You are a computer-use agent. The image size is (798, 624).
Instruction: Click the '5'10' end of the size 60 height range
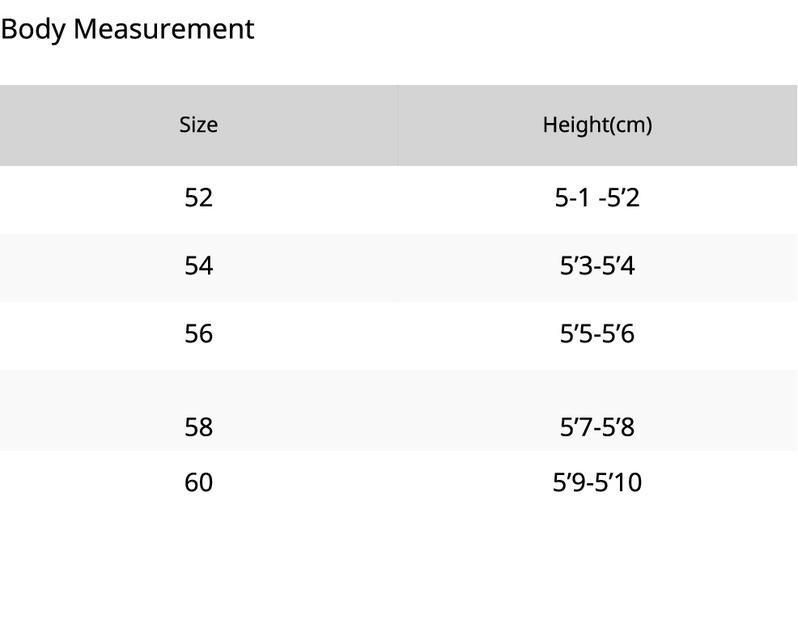coord(618,483)
